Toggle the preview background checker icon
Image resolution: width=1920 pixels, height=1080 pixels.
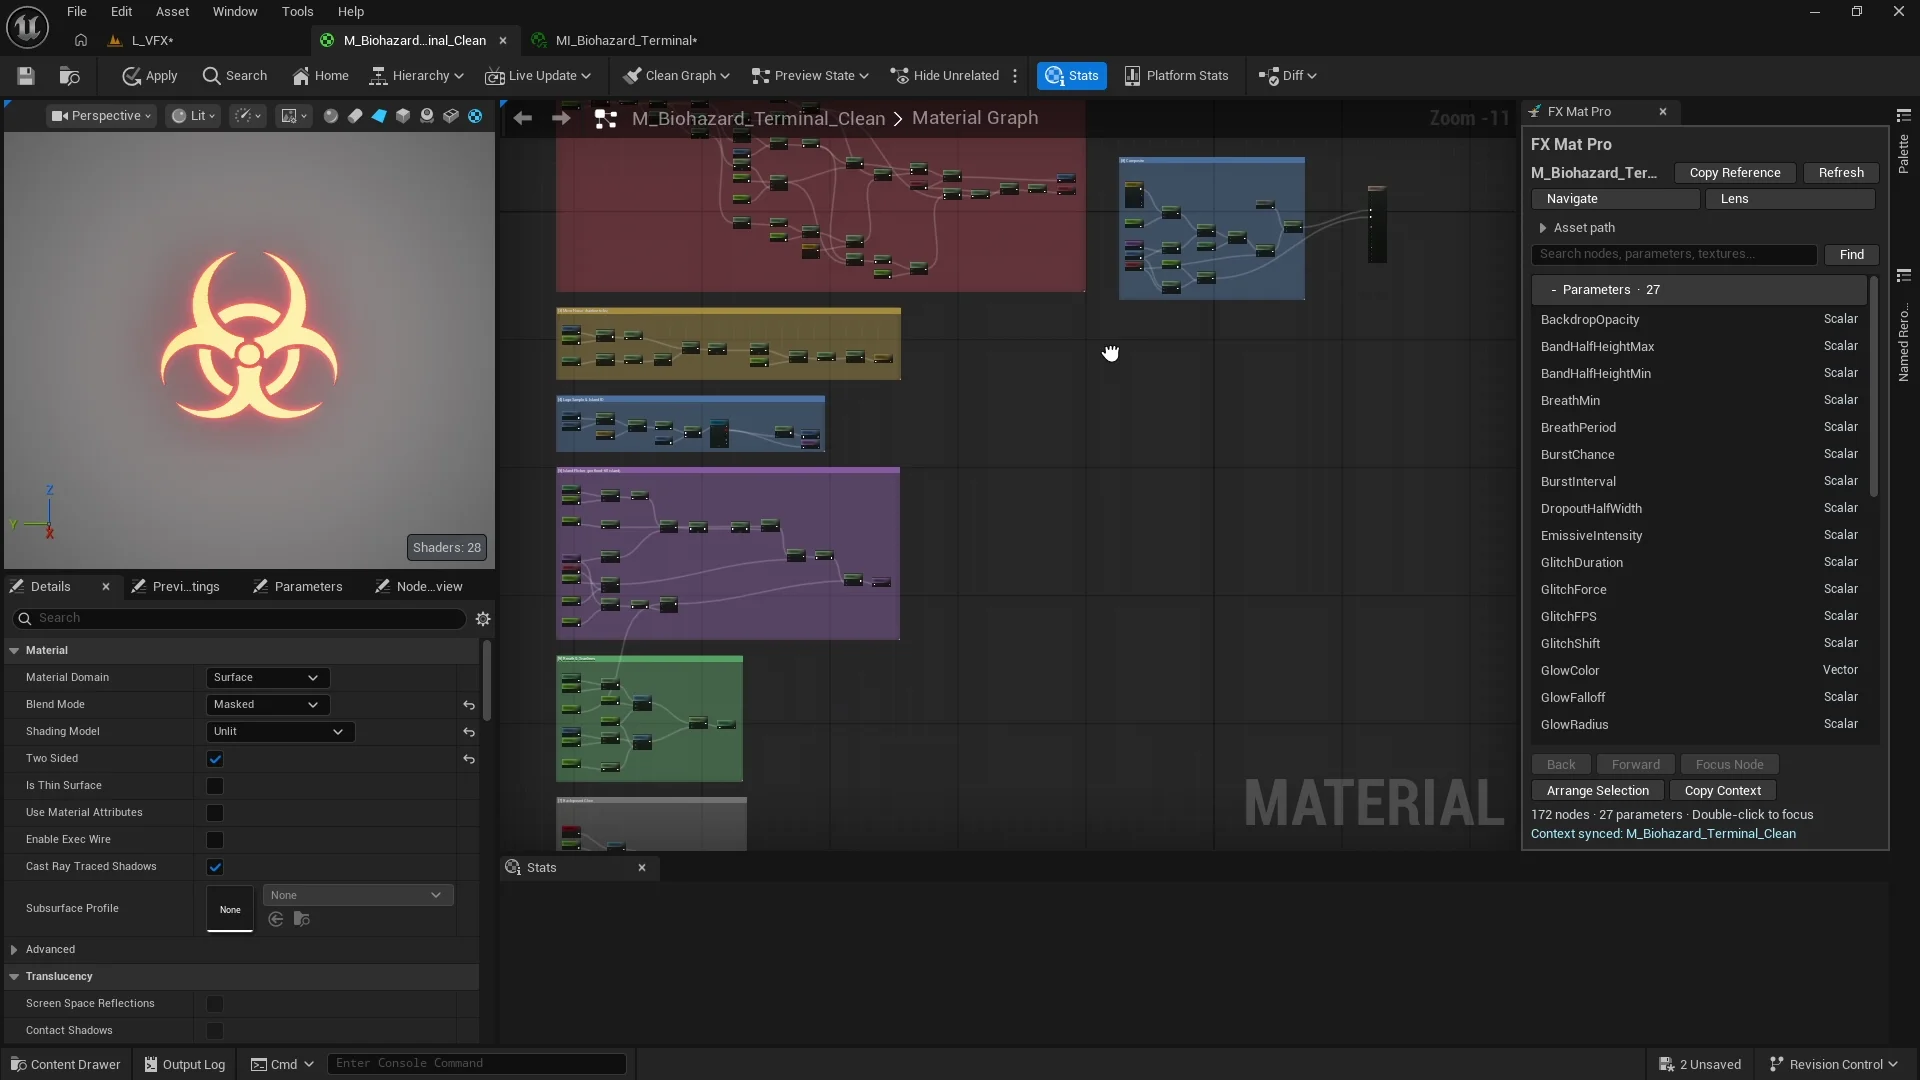475,116
